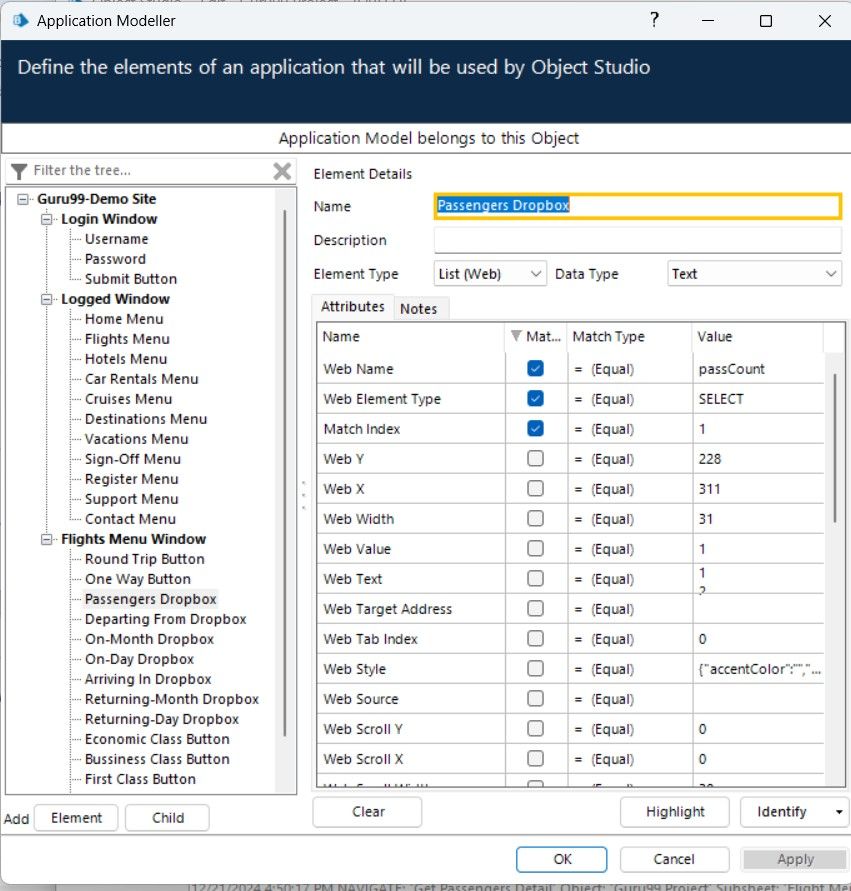
Task: Select Departing From Dropbox in tree
Action: (x=165, y=619)
